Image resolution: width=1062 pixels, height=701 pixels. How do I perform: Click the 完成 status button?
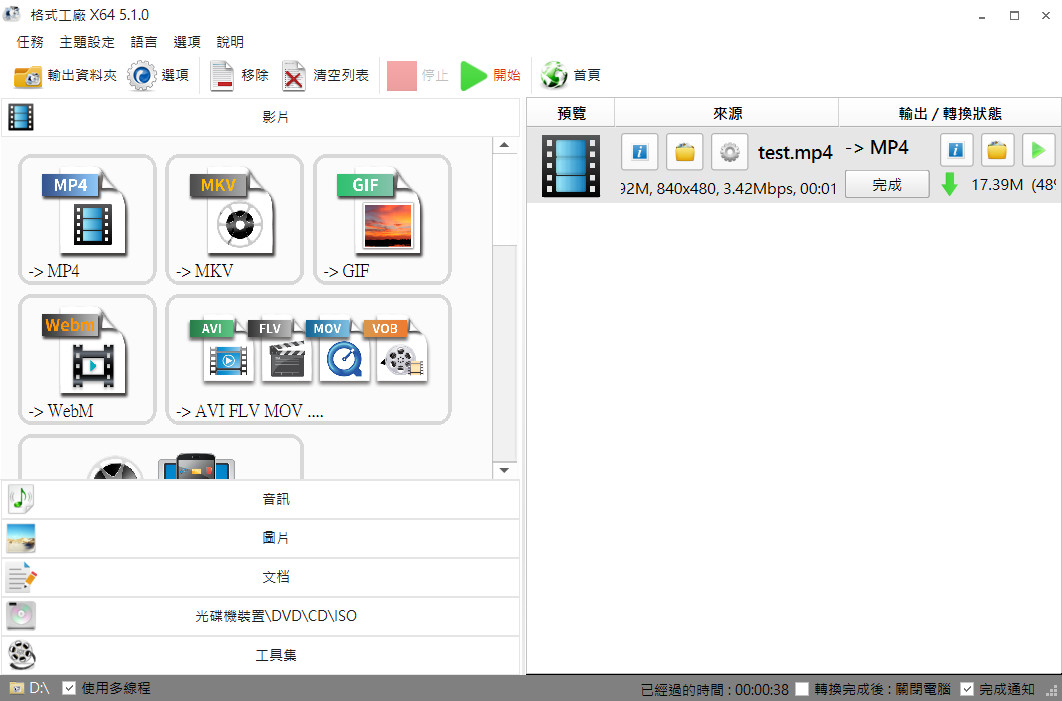click(x=887, y=184)
